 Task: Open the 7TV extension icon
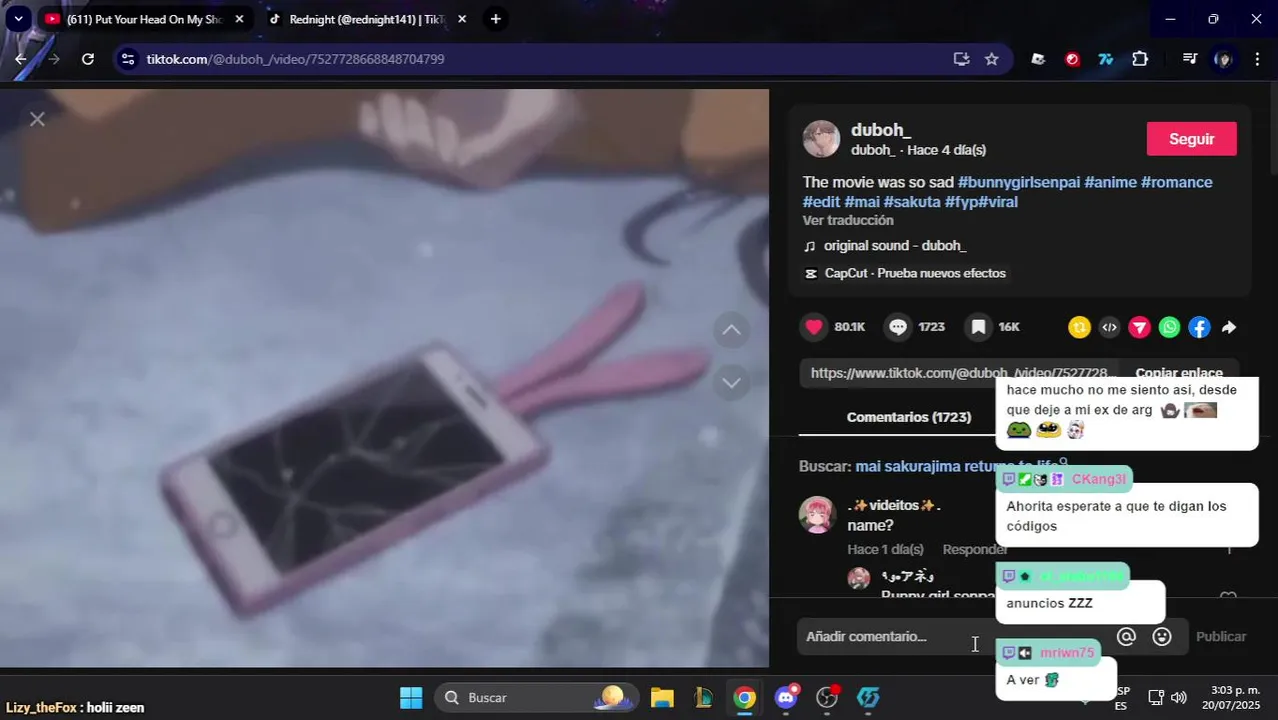tap(1106, 59)
